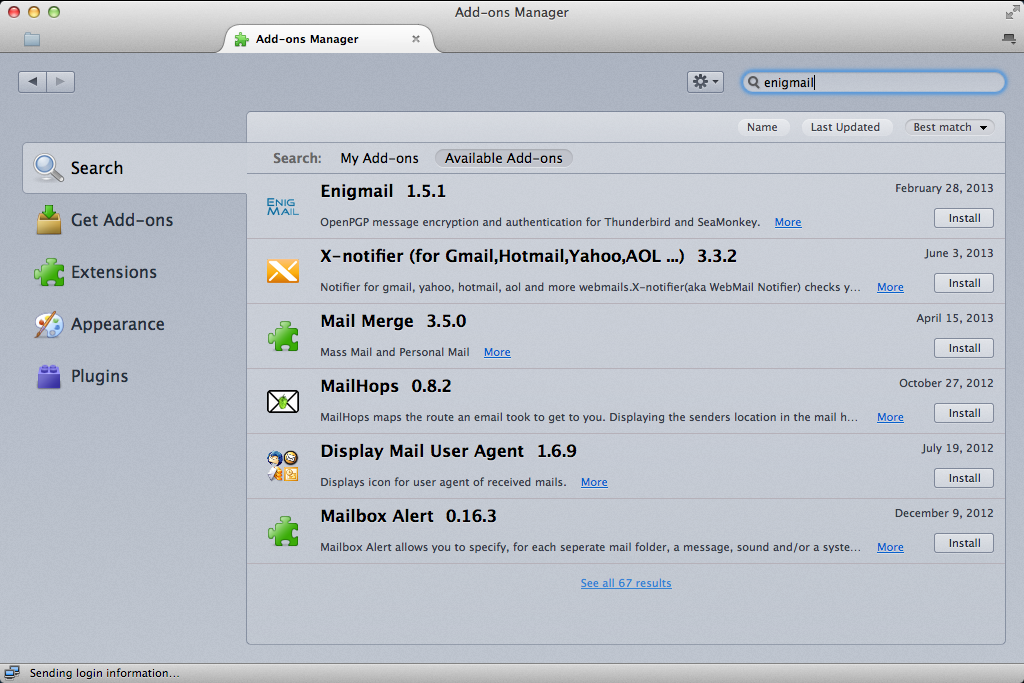Open the Appearance category
Viewport: 1024px width, 683px height.
point(135,325)
